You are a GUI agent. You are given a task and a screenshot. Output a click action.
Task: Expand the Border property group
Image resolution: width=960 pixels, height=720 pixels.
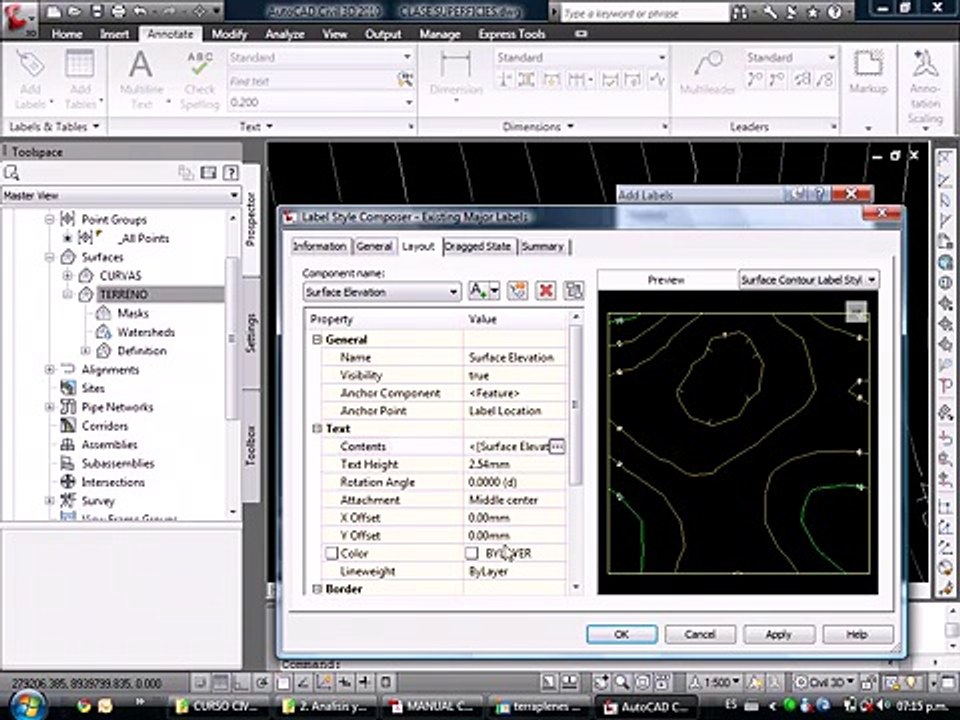(317, 589)
